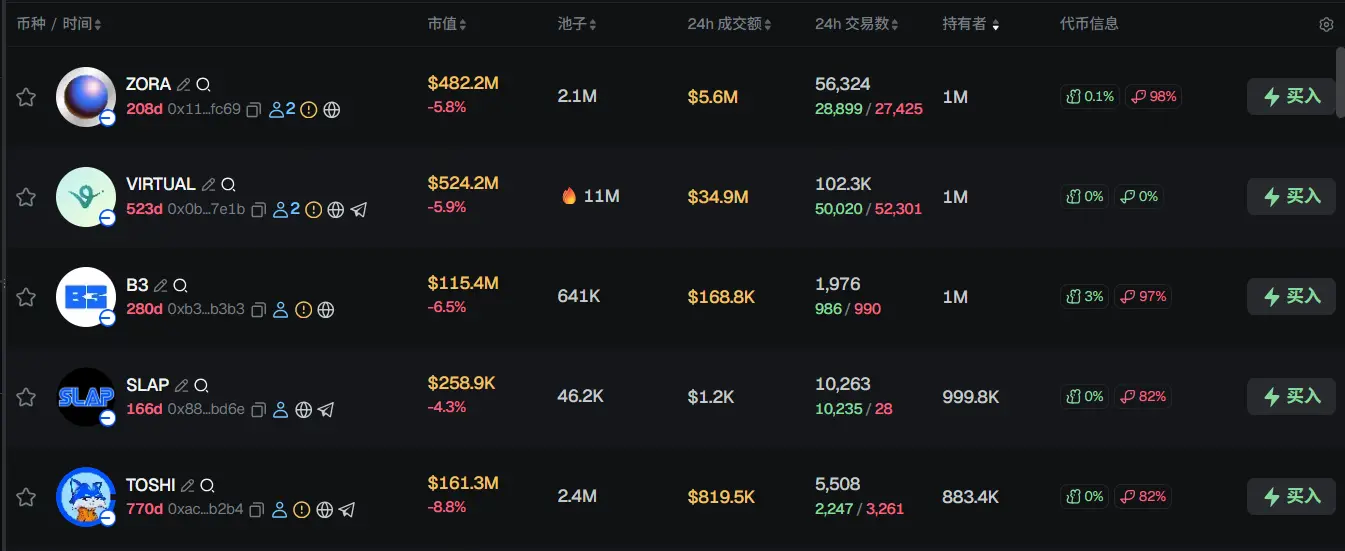Click the search icon beside SLAP
Screen dimensions: 1345x551
click(201, 385)
